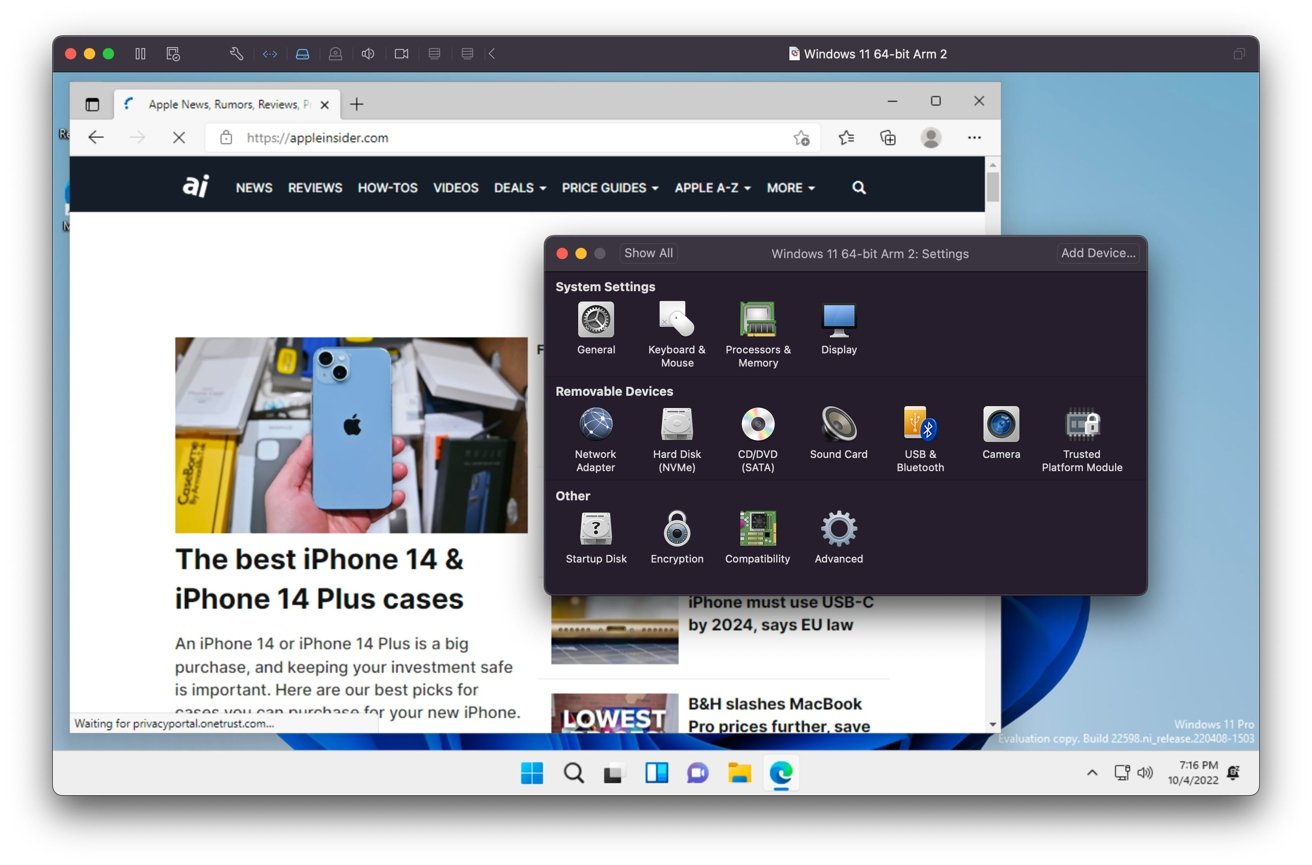Open the Windows Start menu

pos(532,772)
